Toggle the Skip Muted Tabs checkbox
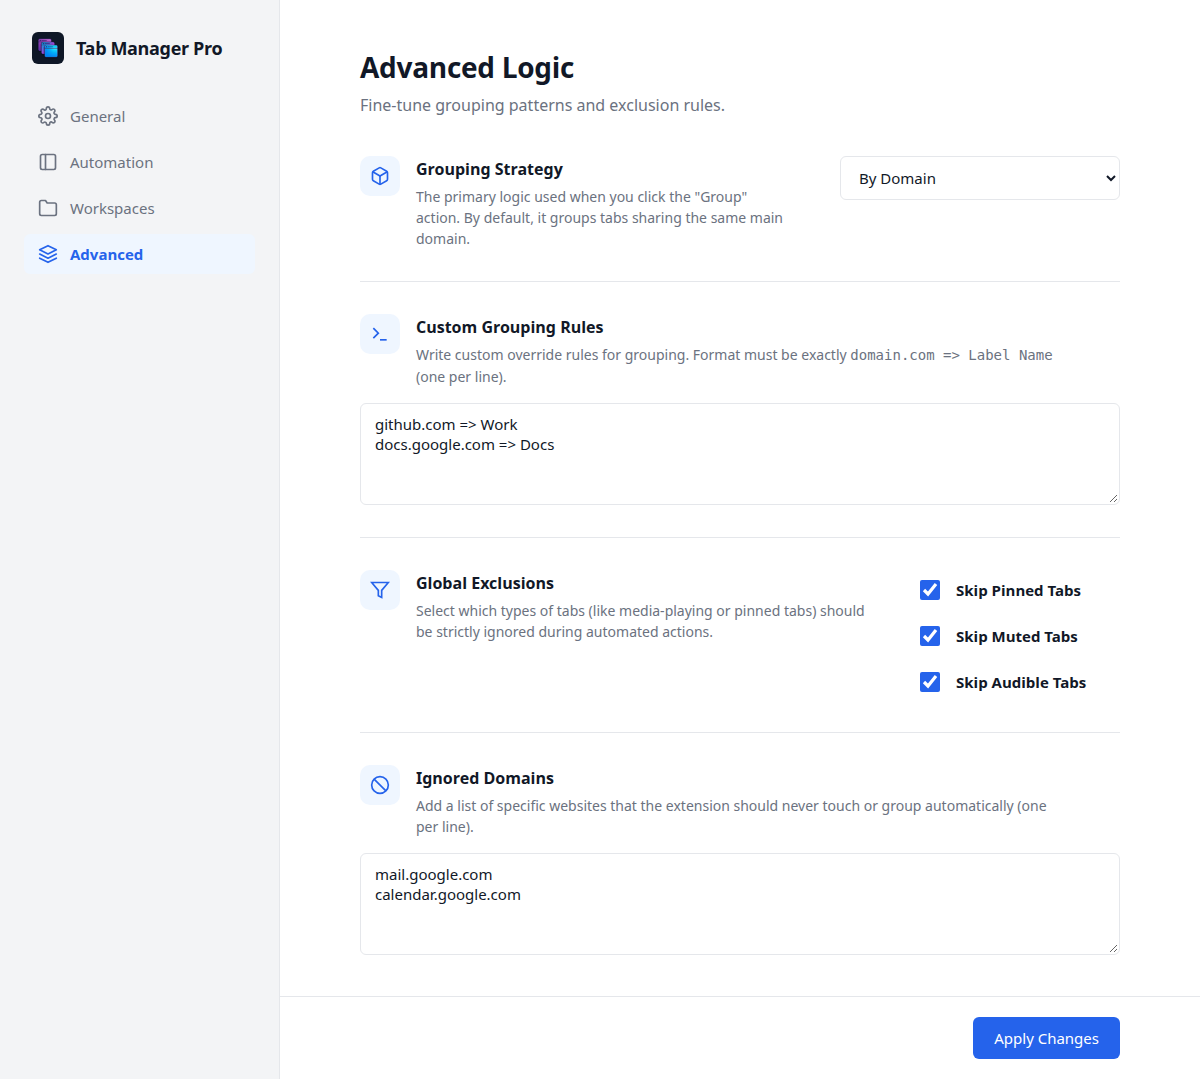1200x1079 pixels. tap(930, 636)
